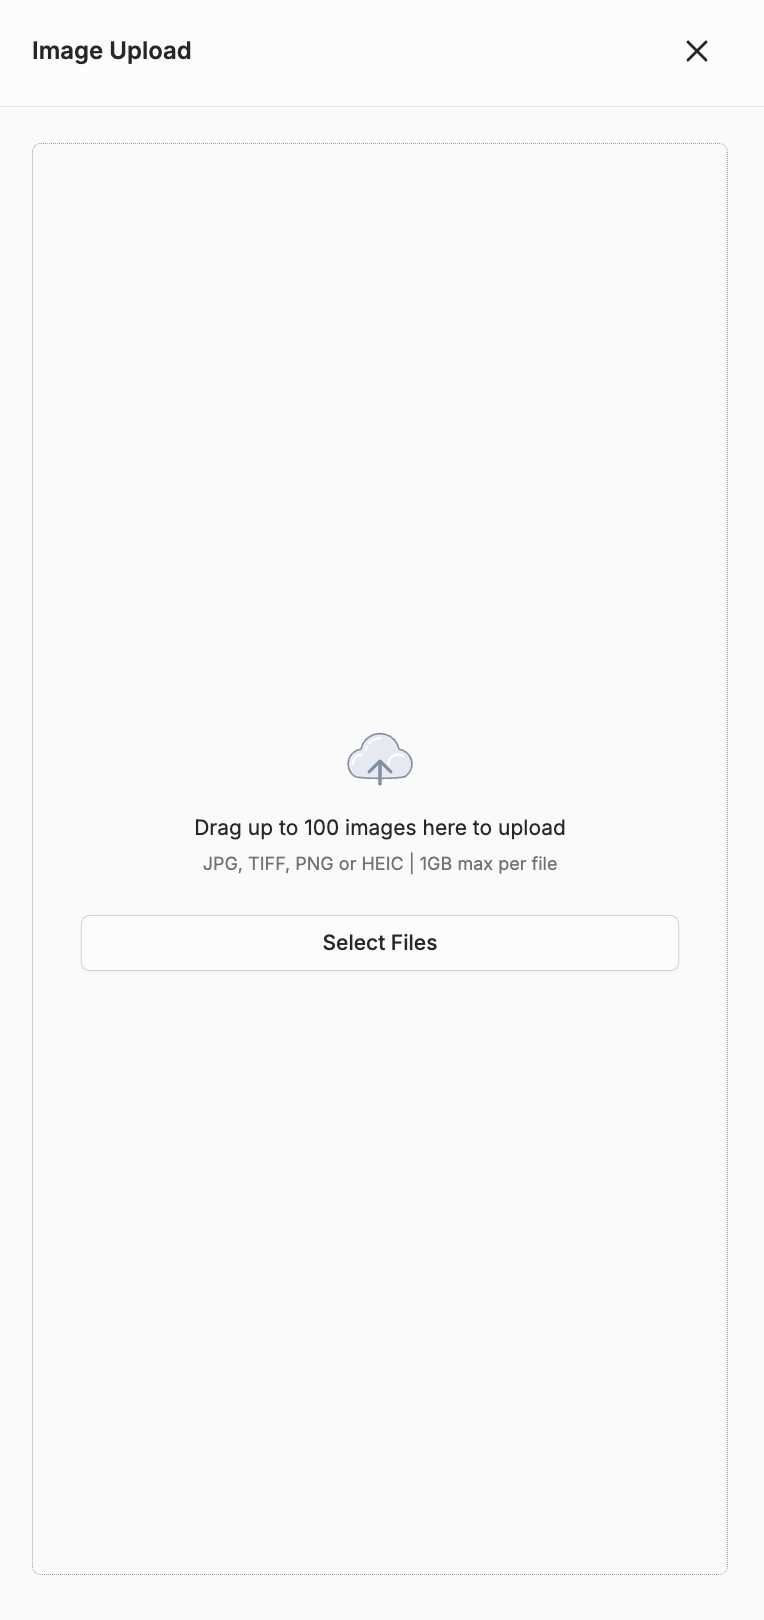Click the 'Image Upload' heading text
The height and width of the screenshot is (1620, 764).
112,51
